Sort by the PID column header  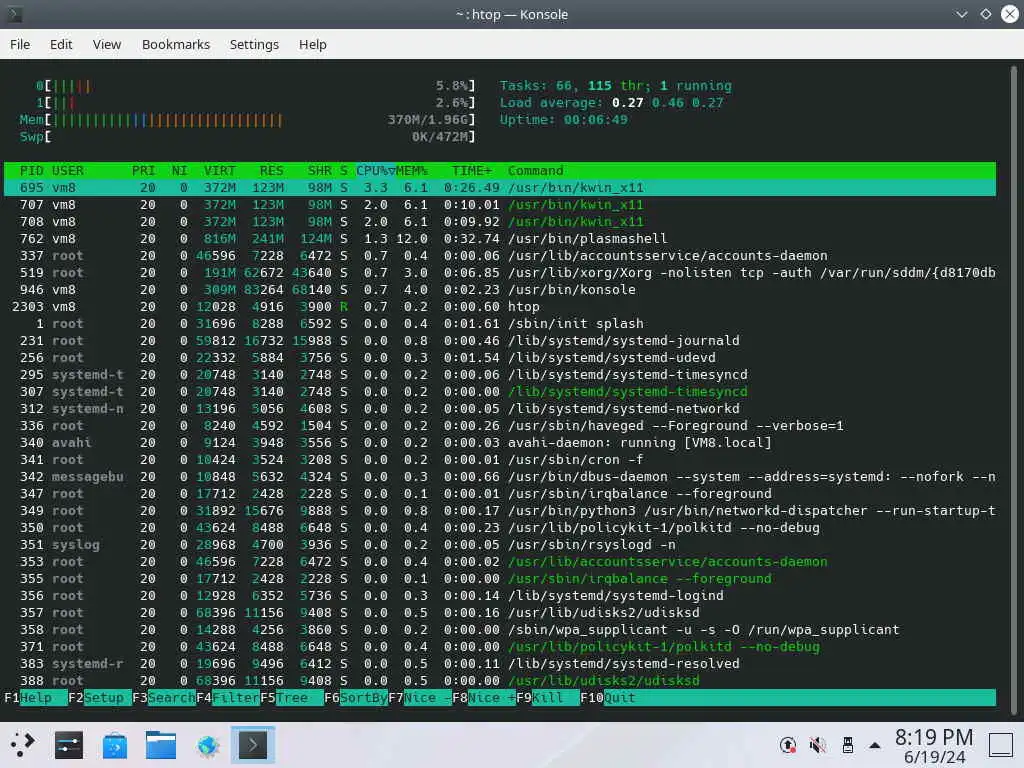(31, 170)
